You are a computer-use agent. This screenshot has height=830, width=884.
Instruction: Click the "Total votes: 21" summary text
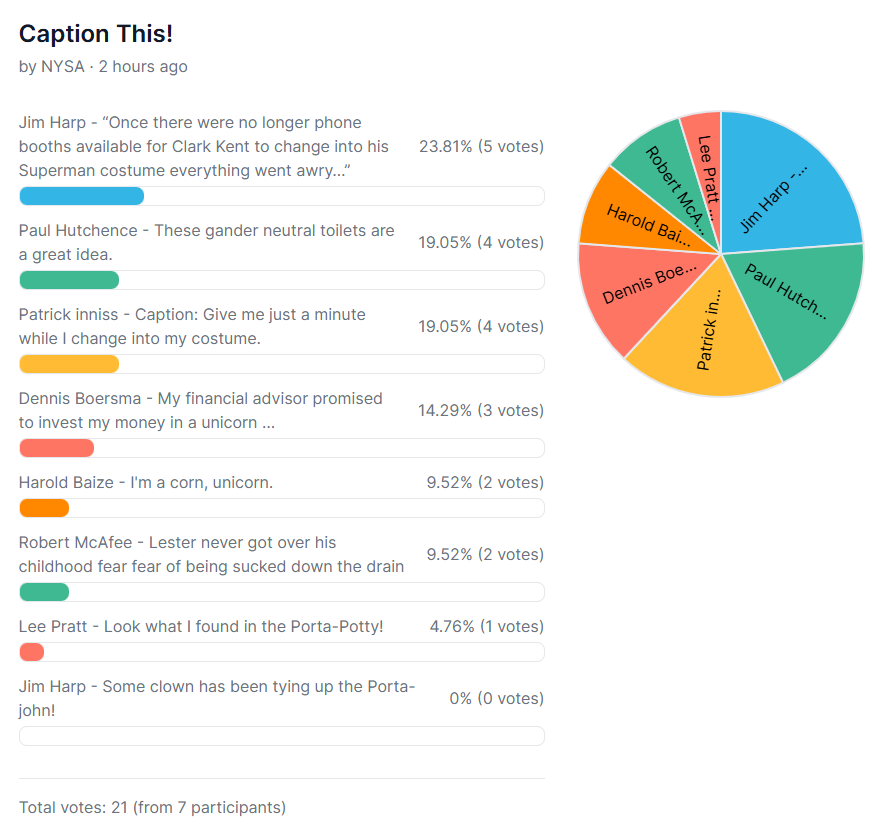tap(152, 807)
